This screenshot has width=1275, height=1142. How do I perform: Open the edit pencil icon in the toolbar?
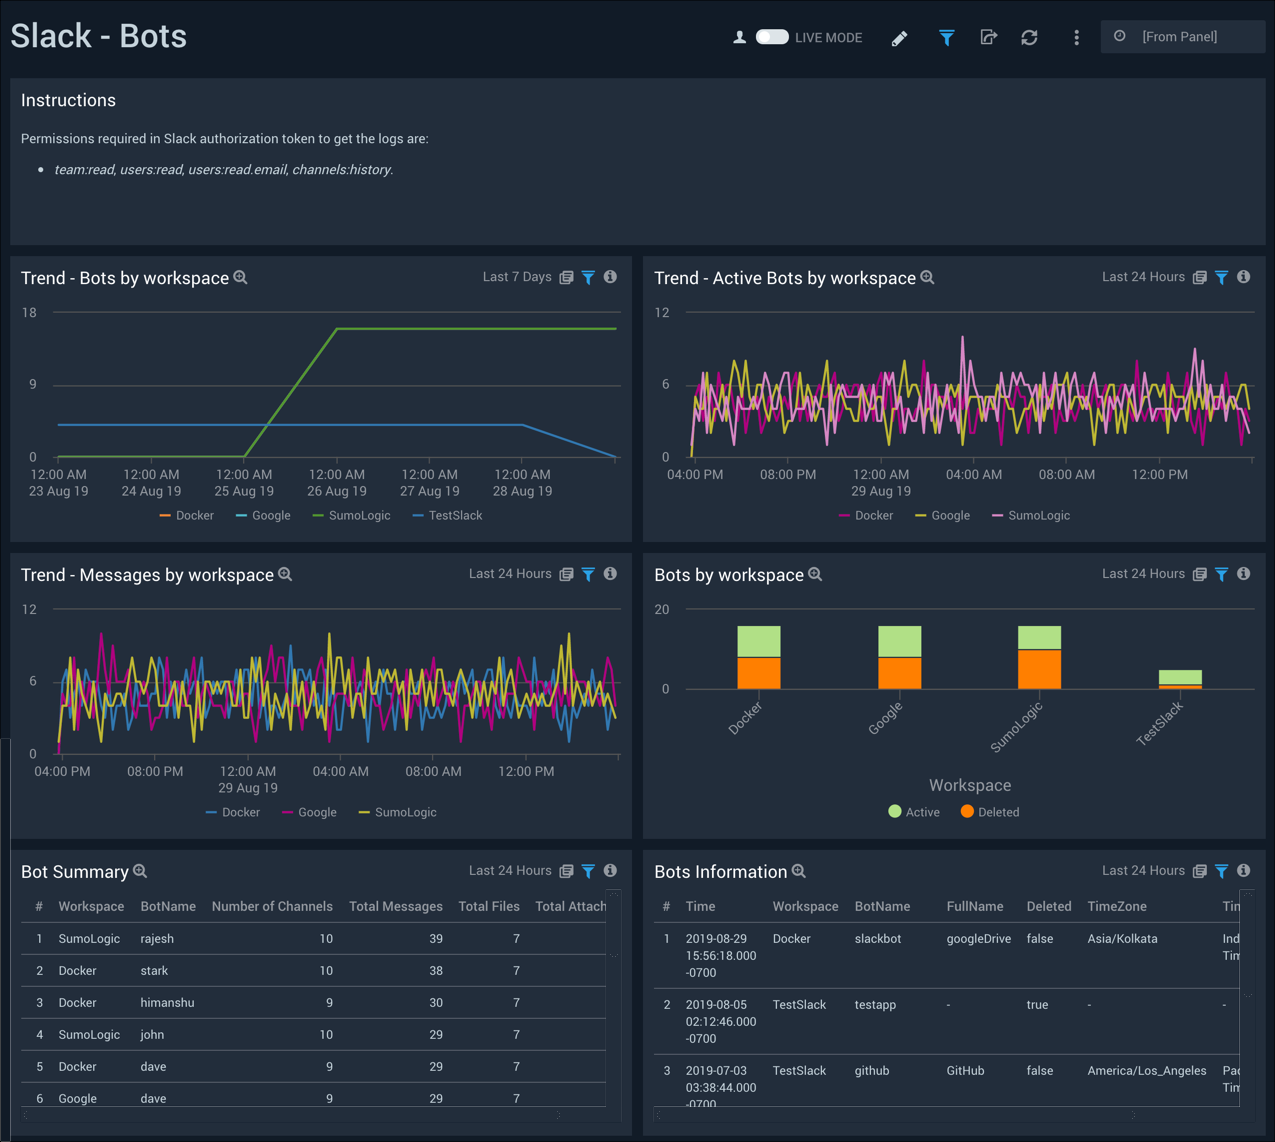899,37
